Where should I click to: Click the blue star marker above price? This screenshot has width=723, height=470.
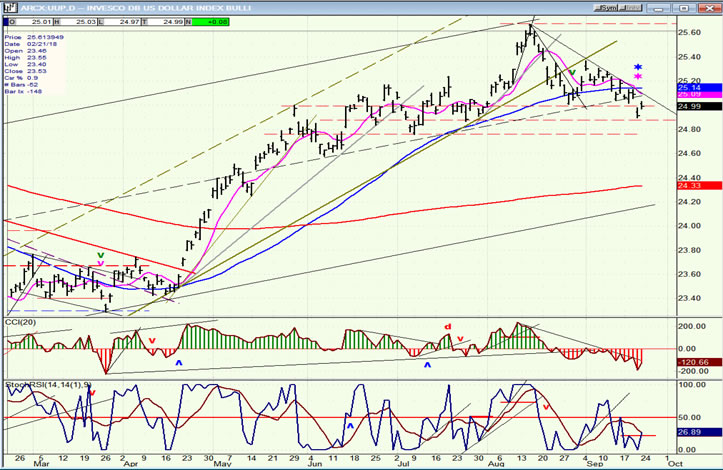638,67
